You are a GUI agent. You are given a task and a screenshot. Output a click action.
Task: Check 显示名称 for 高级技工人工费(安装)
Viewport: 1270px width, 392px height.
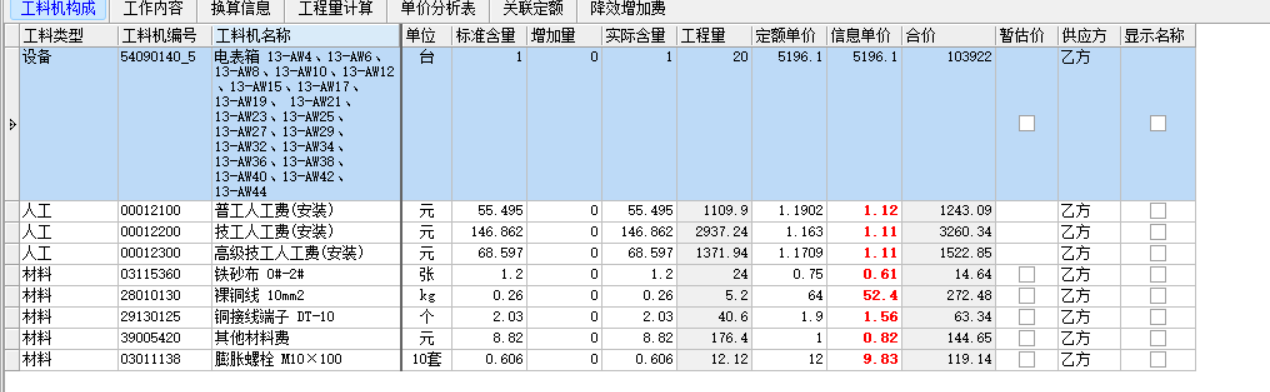[1157, 253]
